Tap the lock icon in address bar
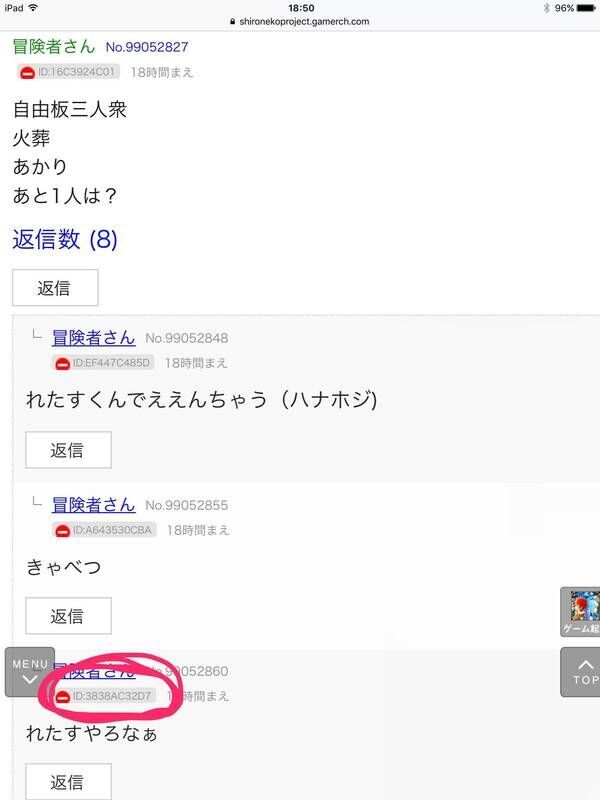Viewport: 600px width, 800px height. point(233,21)
